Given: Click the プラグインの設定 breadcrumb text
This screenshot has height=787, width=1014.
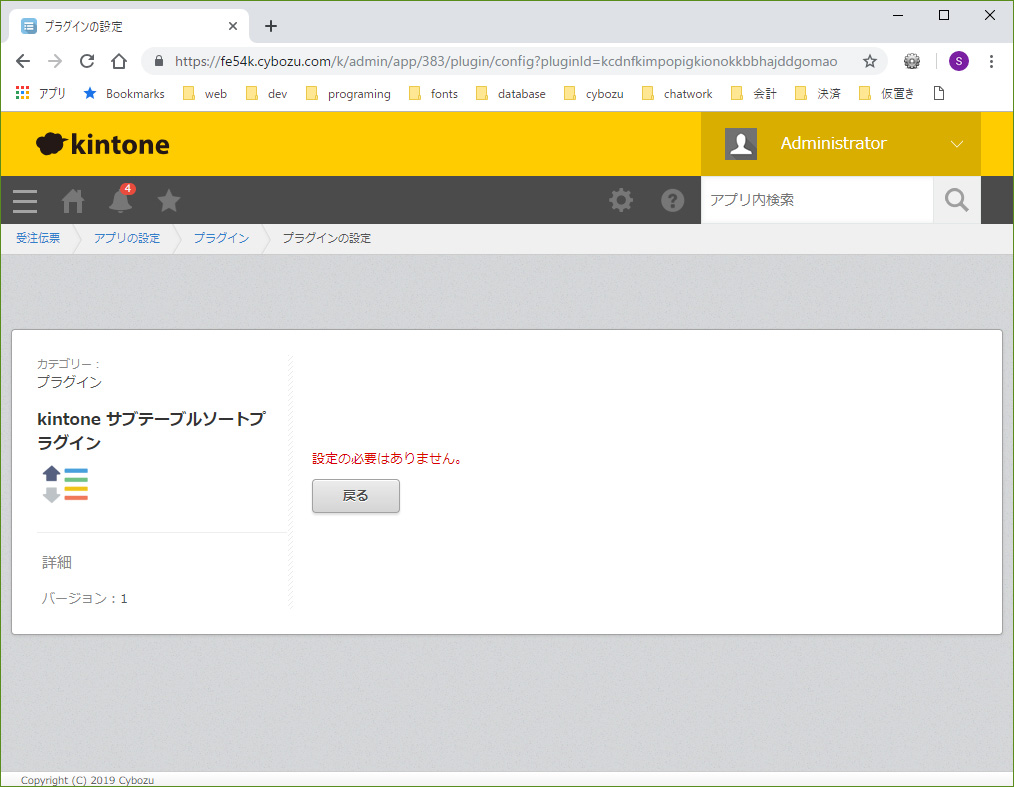Looking at the screenshot, I should pos(327,238).
